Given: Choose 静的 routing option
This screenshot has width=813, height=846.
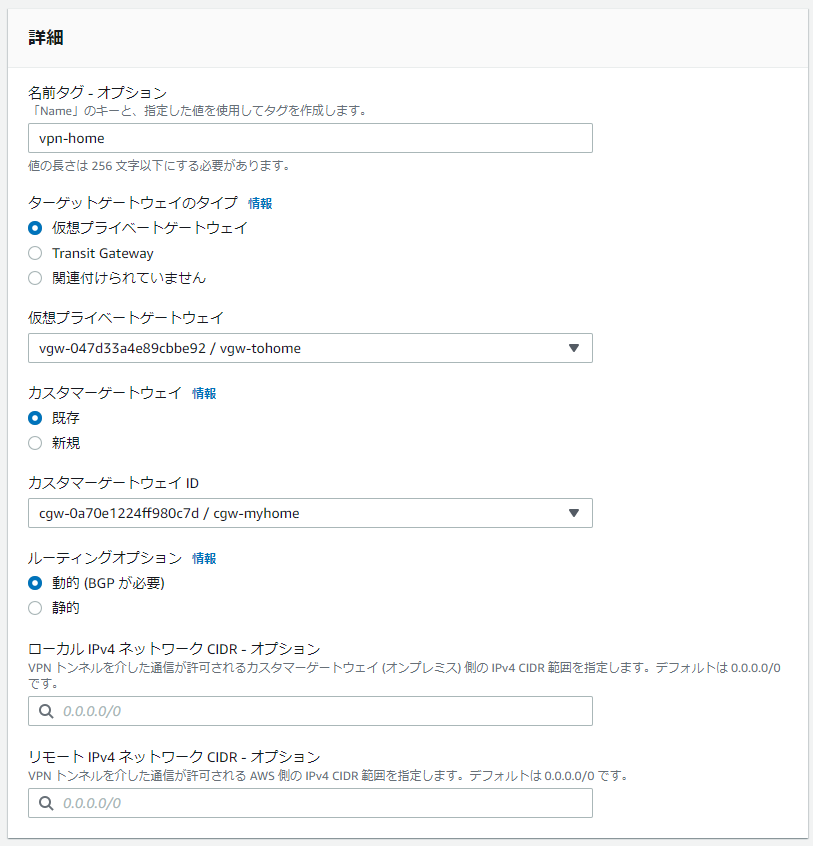Looking at the screenshot, I should [x=36, y=608].
